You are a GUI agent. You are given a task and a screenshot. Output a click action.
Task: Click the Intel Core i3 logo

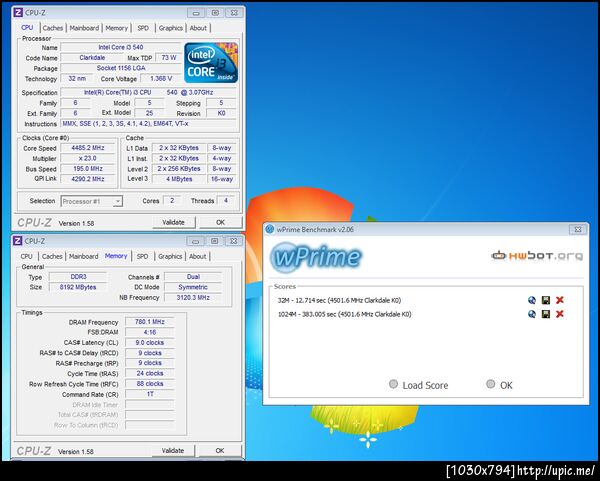tap(211, 62)
